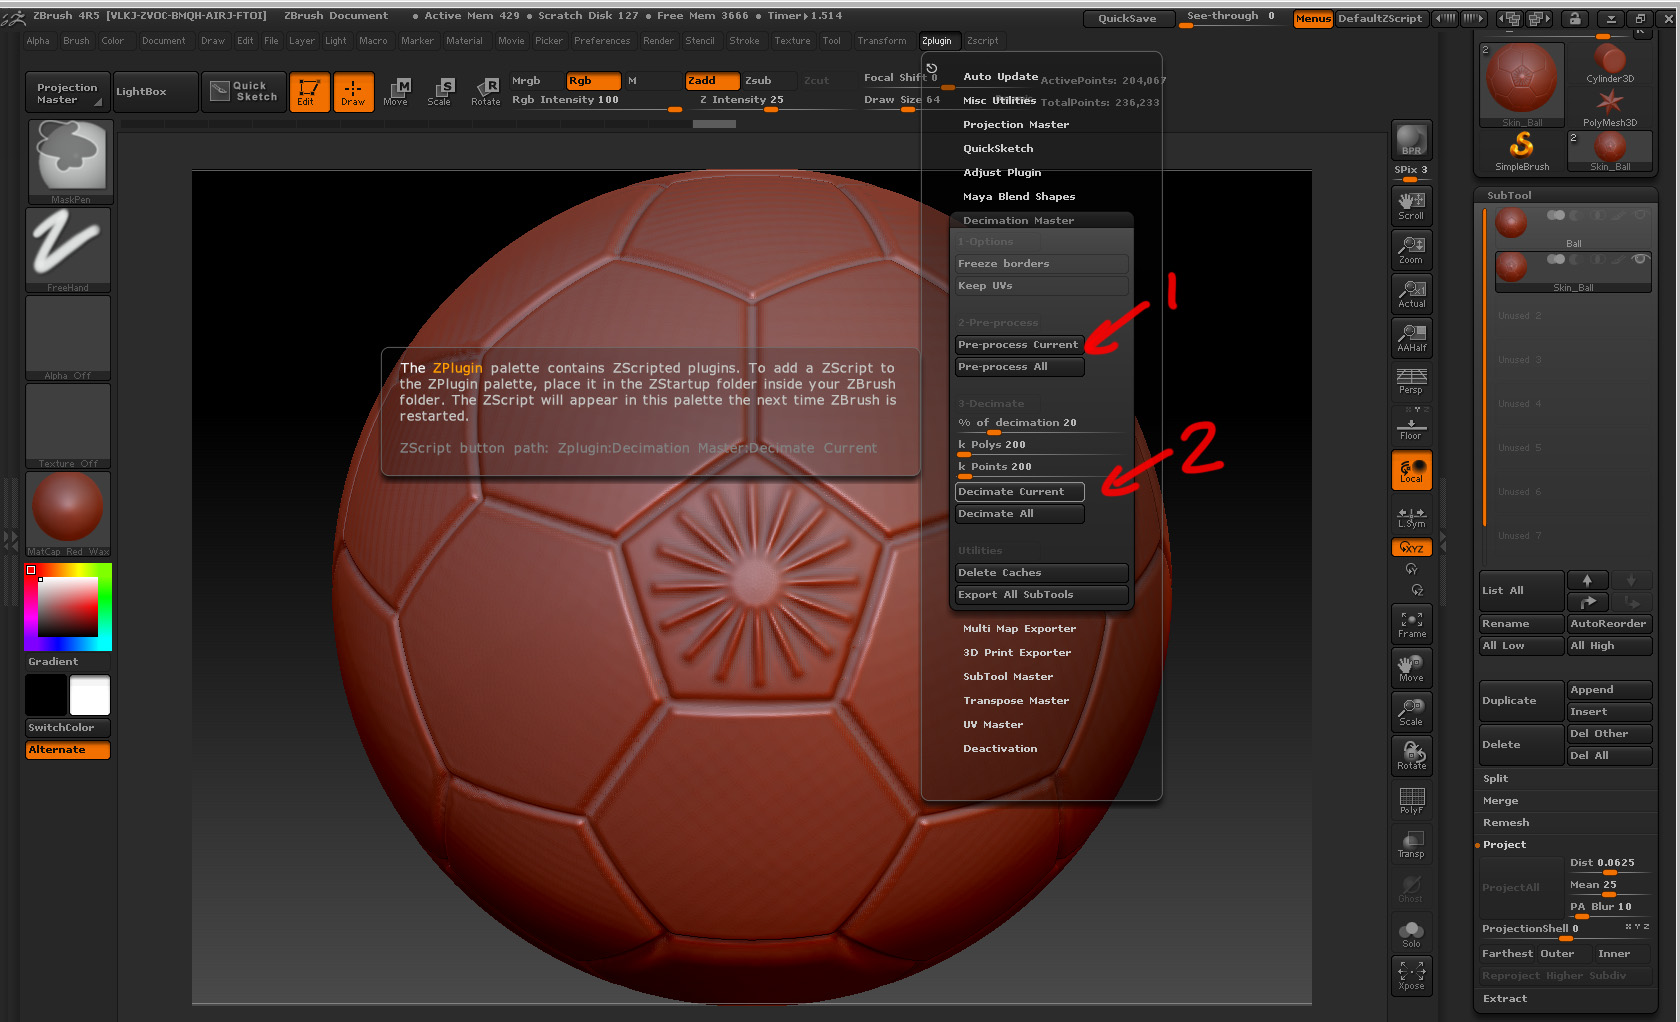Click the BPR render icon

(x=1411, y=140)
